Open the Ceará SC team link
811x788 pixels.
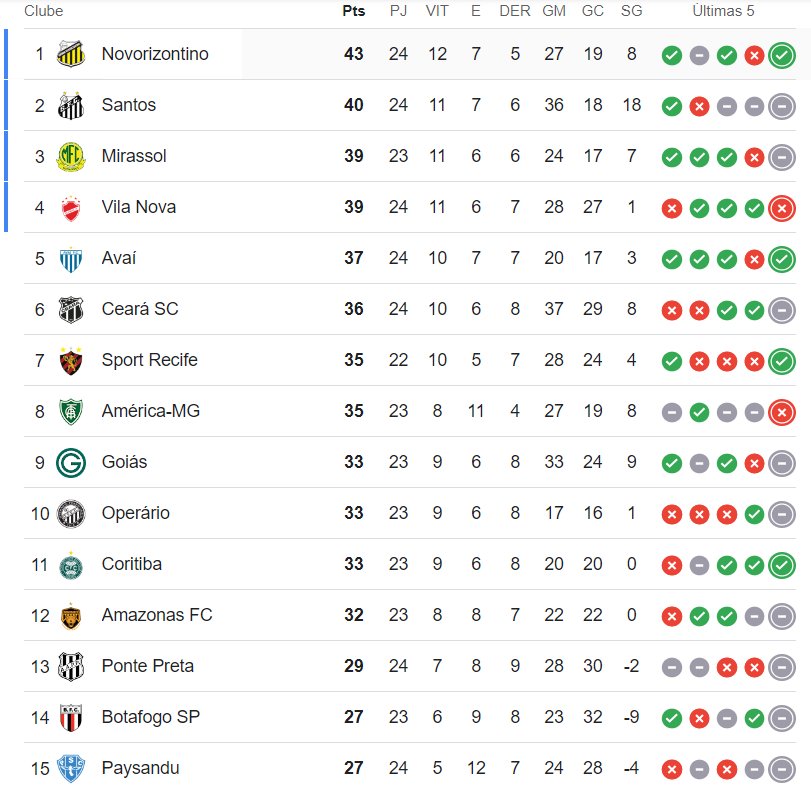tap(140, 309)
